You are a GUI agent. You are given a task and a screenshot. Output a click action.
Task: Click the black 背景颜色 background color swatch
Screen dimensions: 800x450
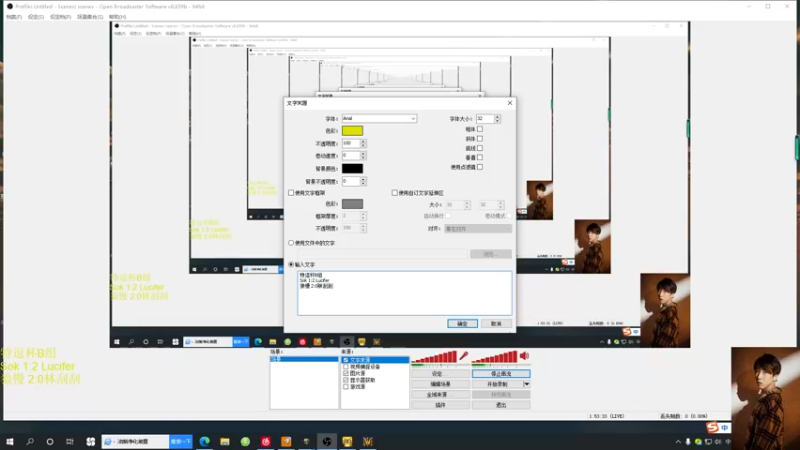pyautogui.click(x=352, y=168)
